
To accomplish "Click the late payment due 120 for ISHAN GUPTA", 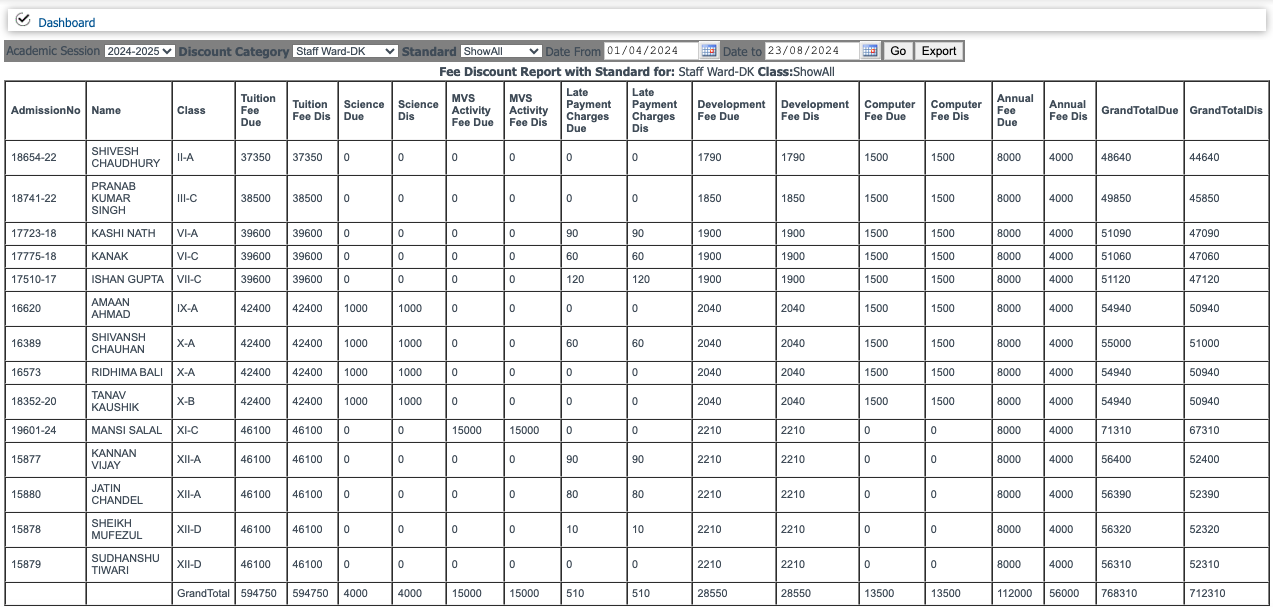I will pos(575,279).
